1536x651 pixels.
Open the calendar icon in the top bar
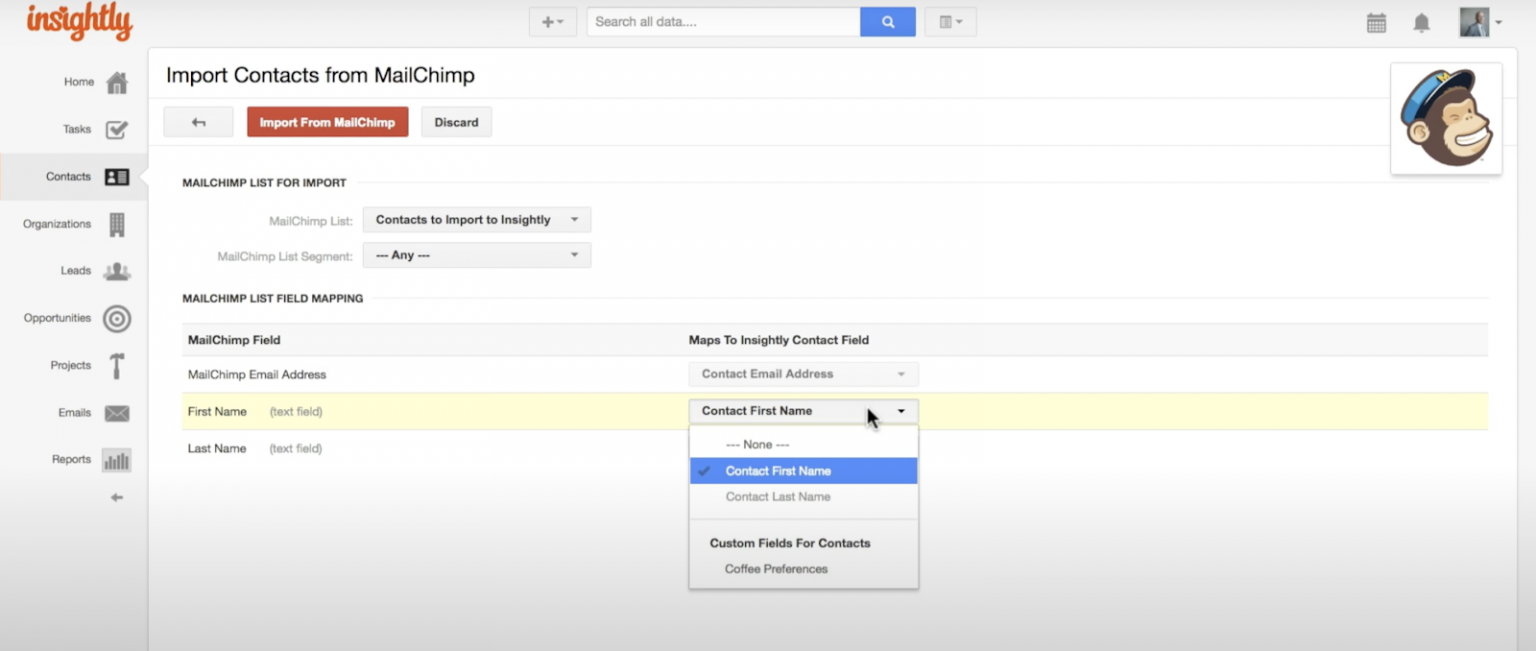(x=1376, y=21)
